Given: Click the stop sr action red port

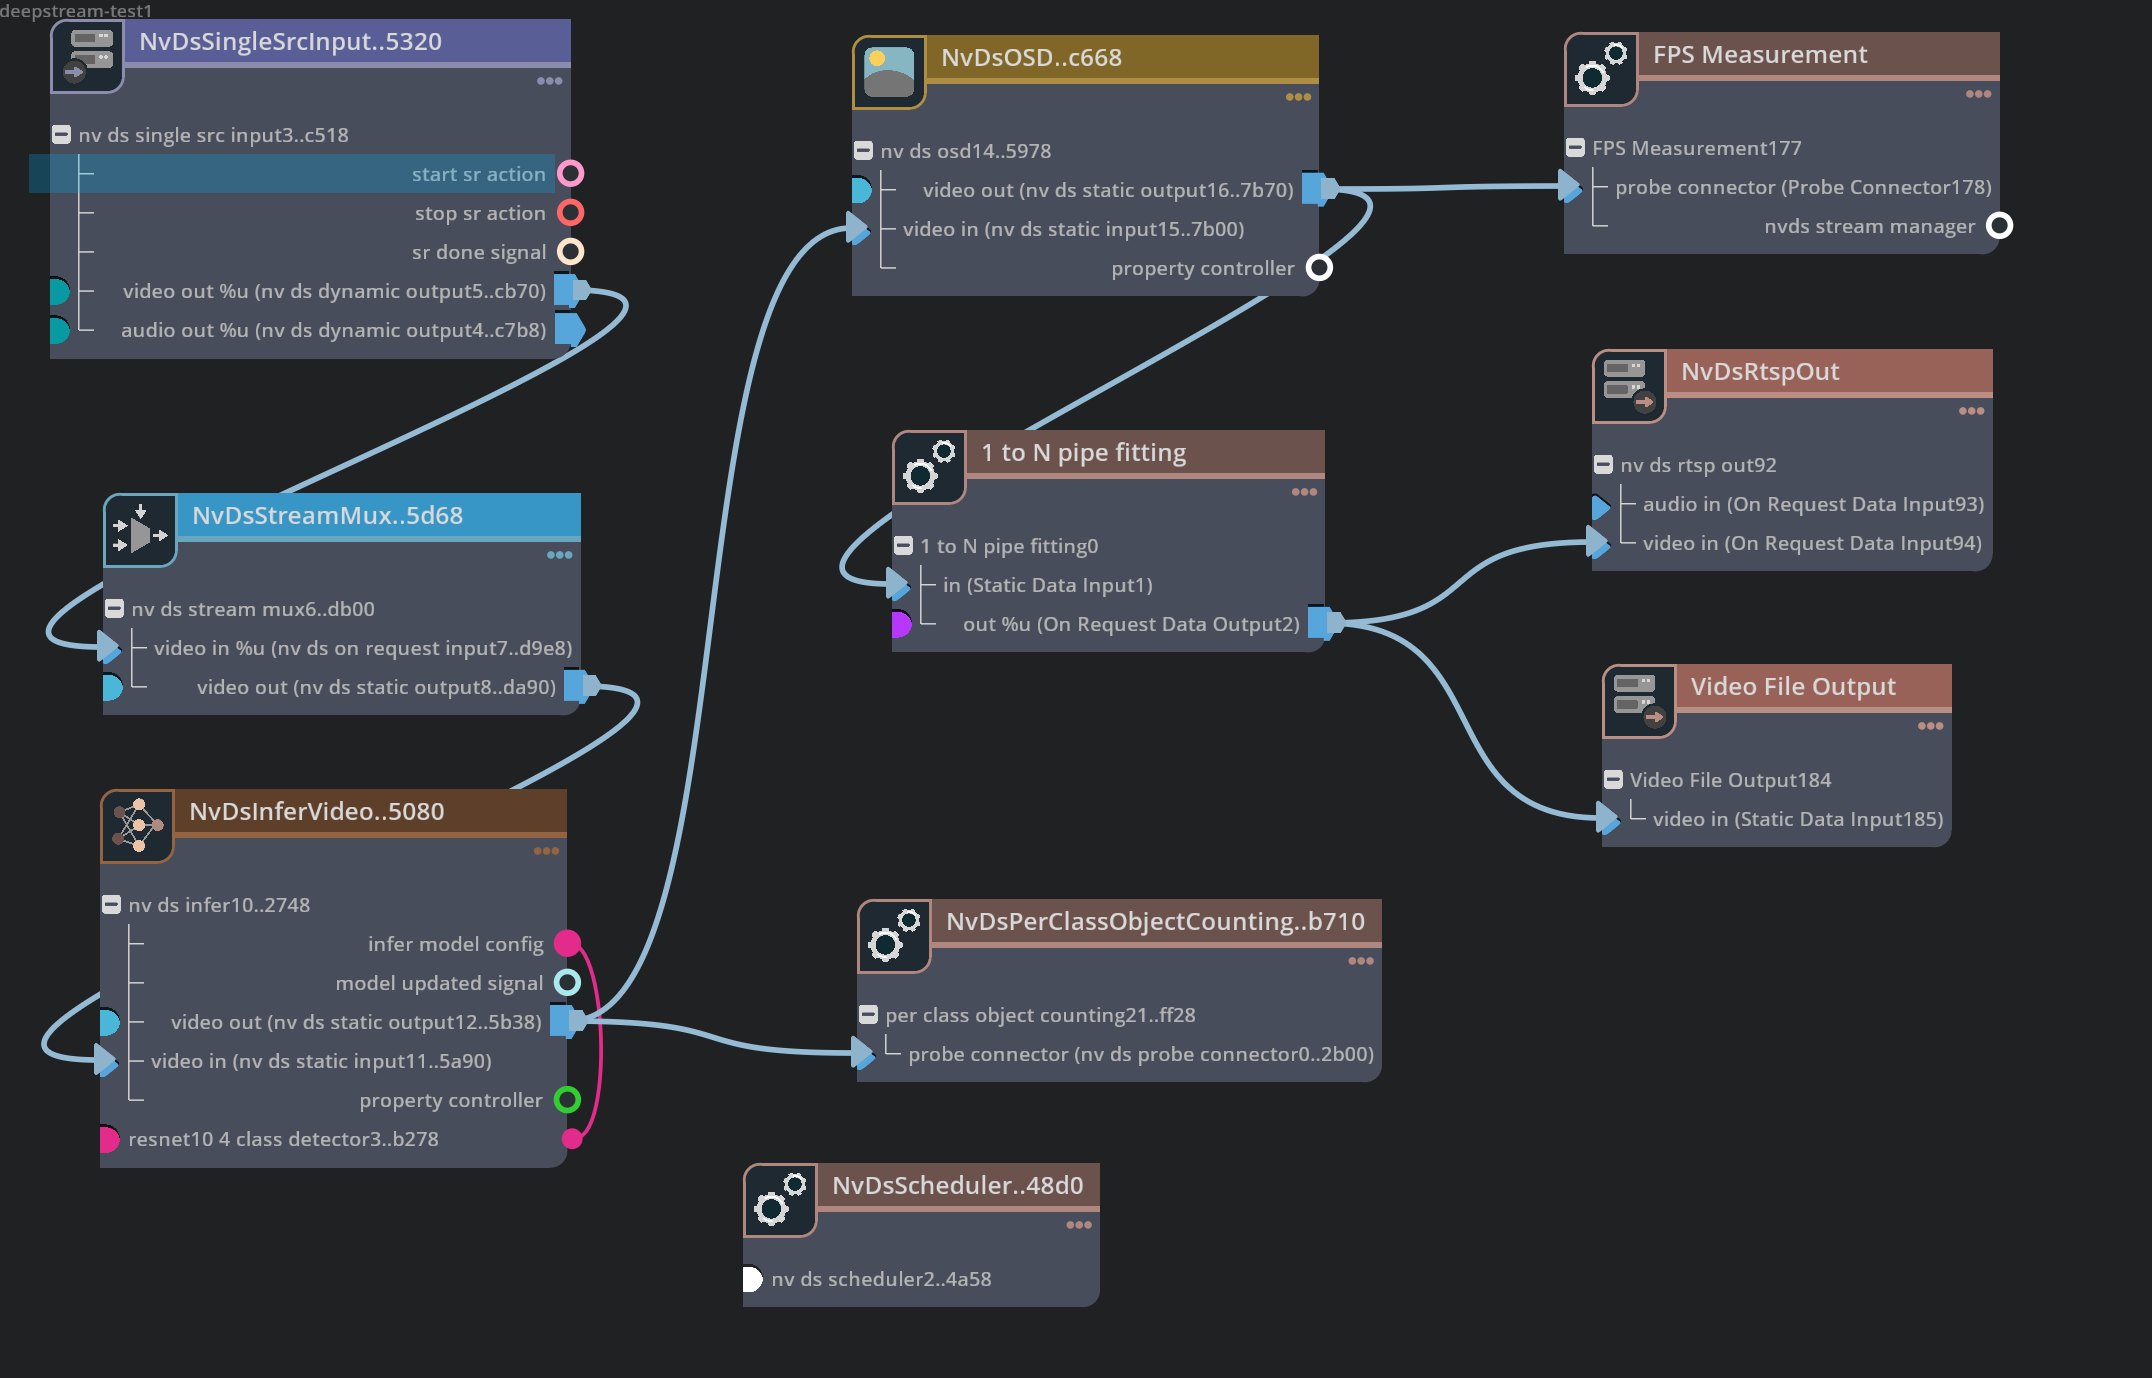Looking at the screenshot, I should pos(571,213).
